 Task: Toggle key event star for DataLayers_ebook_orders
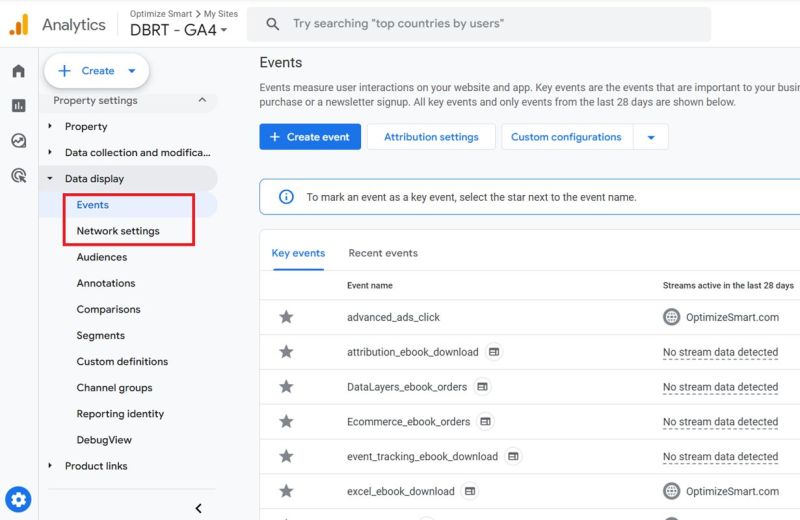click(286, 387)
